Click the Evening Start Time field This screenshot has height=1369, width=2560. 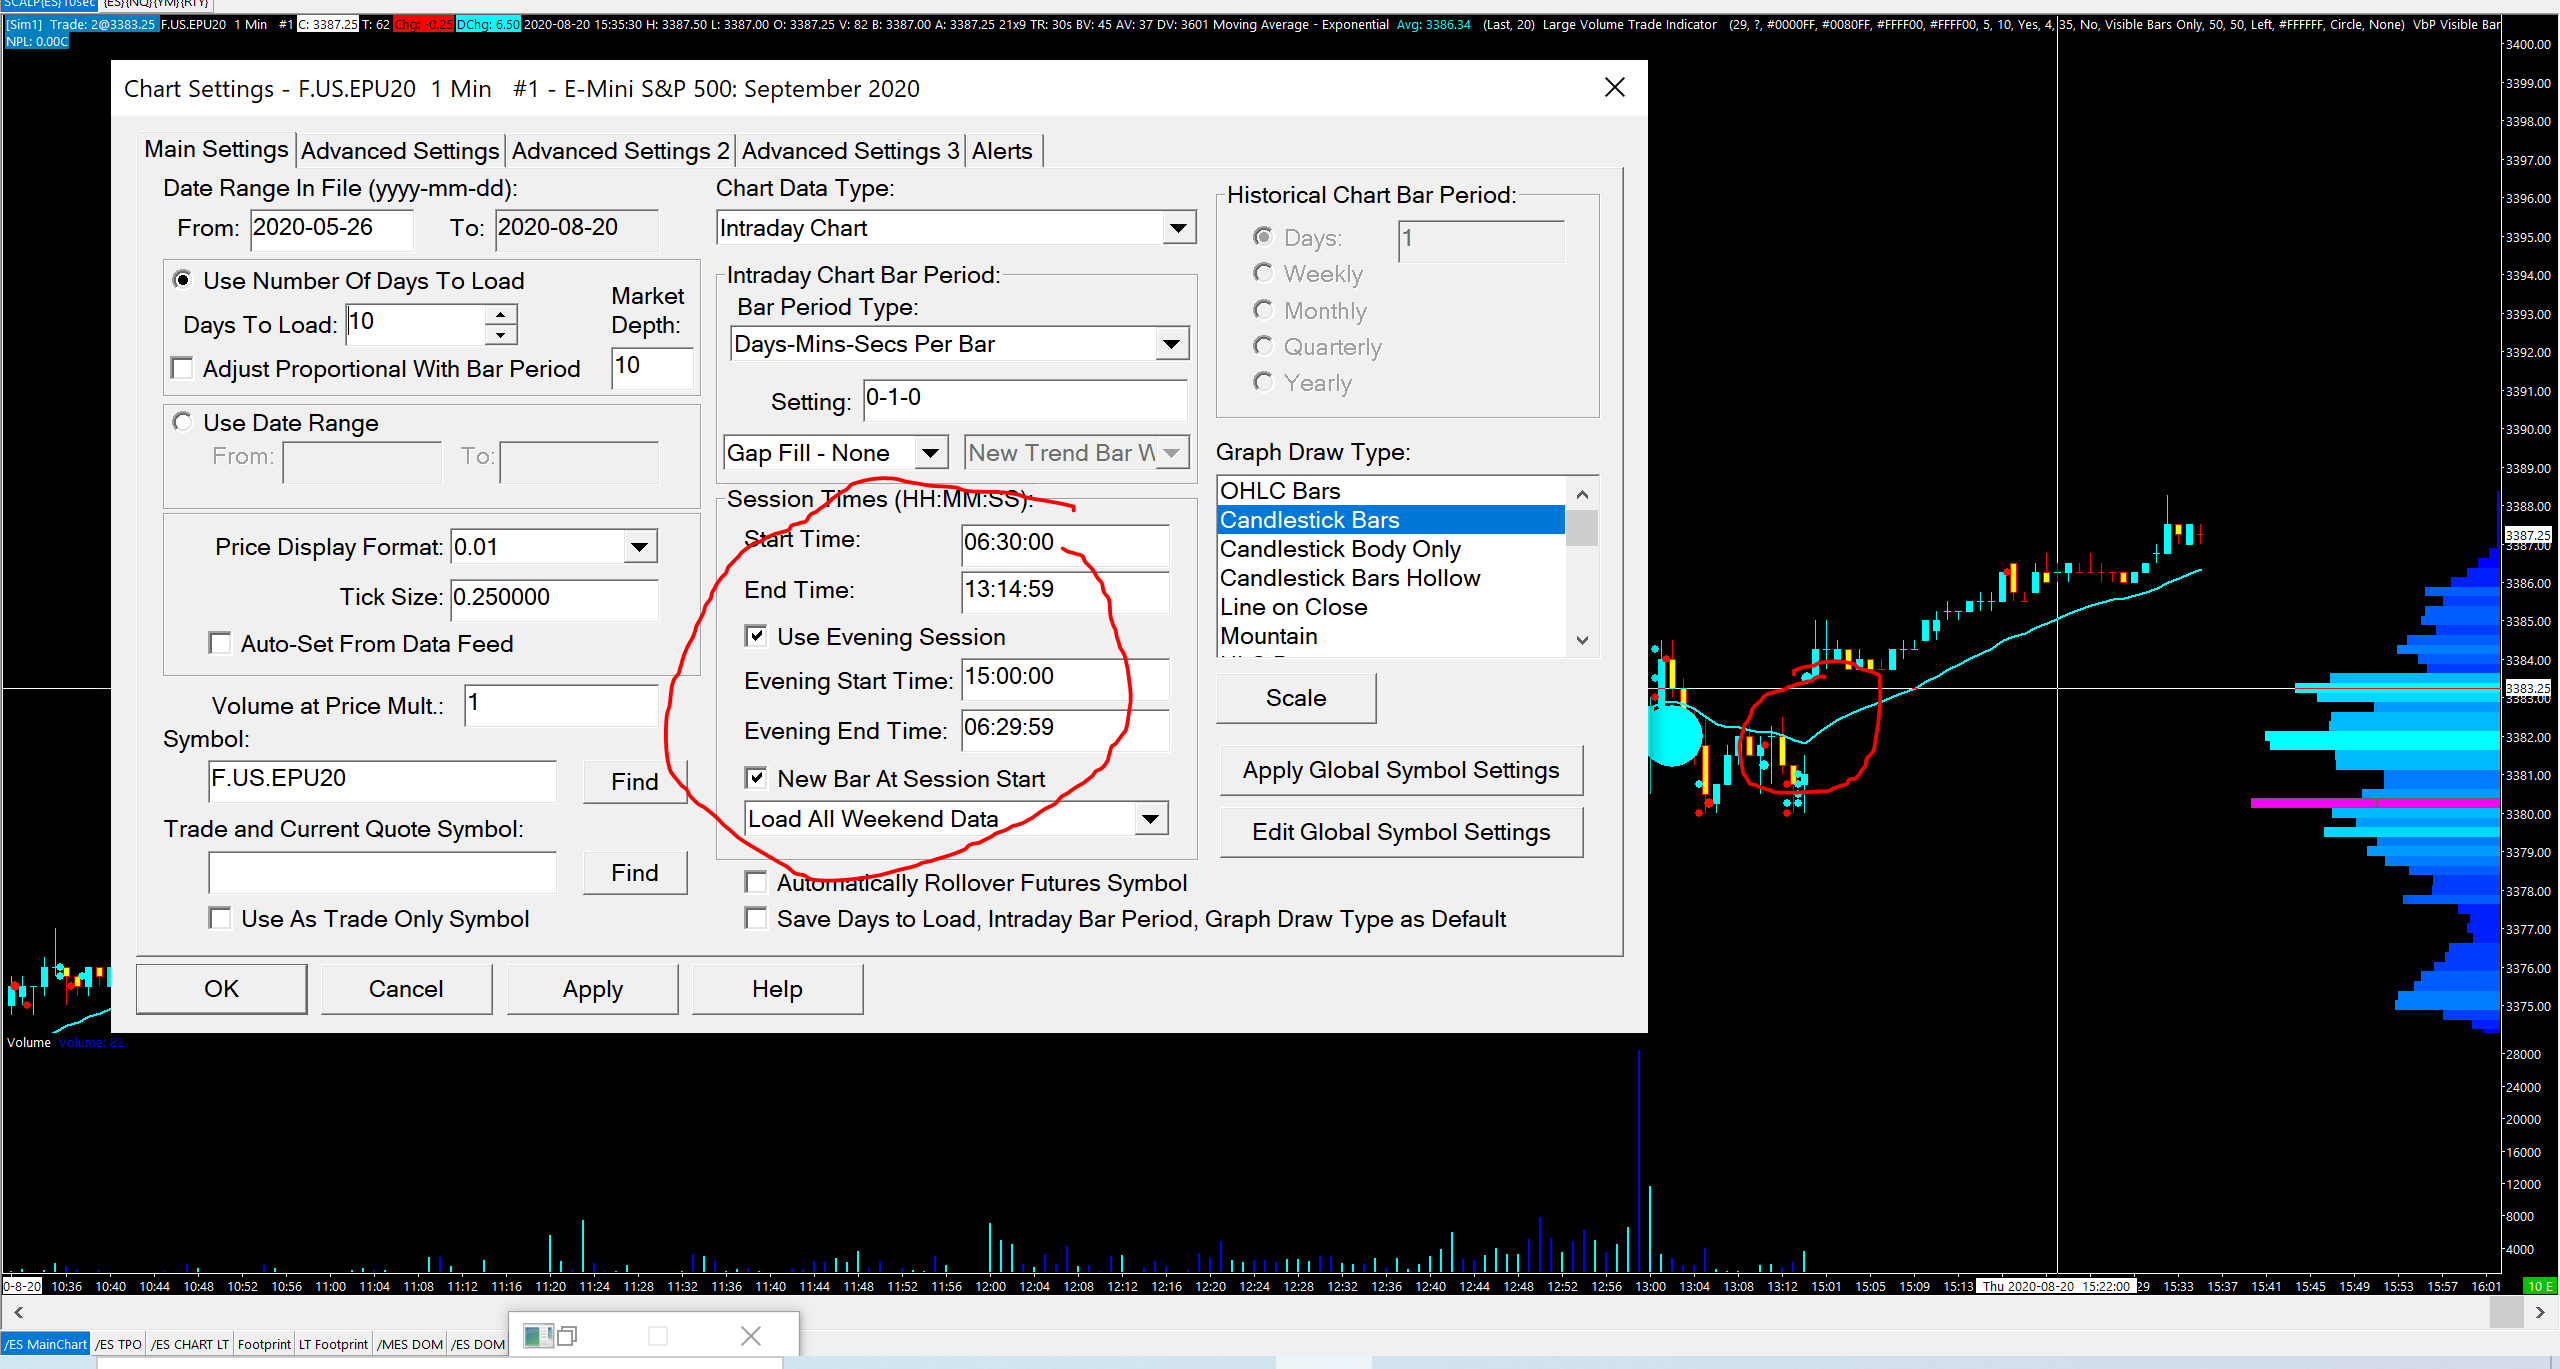coord(1063,678)
